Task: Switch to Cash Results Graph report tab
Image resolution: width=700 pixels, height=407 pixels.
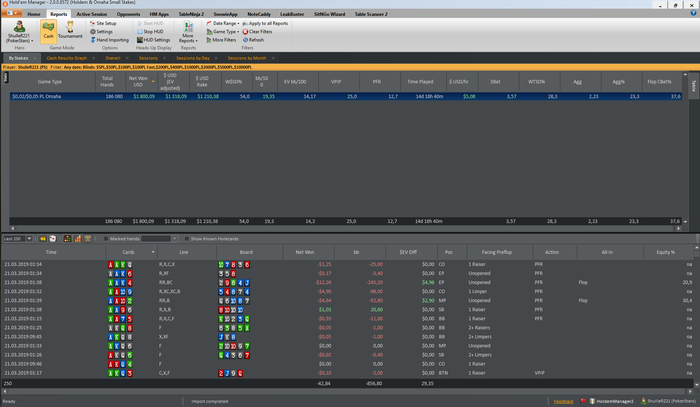Action: coord(67,58)
